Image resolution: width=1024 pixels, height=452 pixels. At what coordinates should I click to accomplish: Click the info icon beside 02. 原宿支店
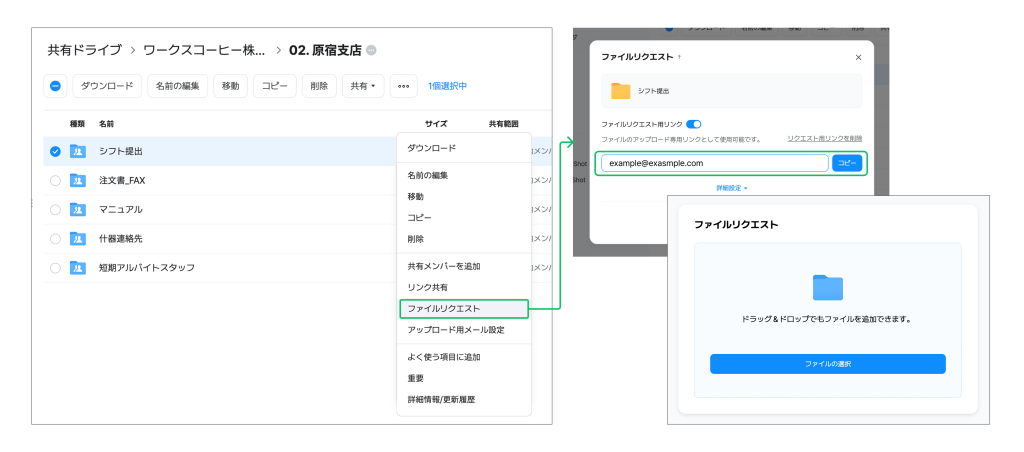click(x=371, y=50)
